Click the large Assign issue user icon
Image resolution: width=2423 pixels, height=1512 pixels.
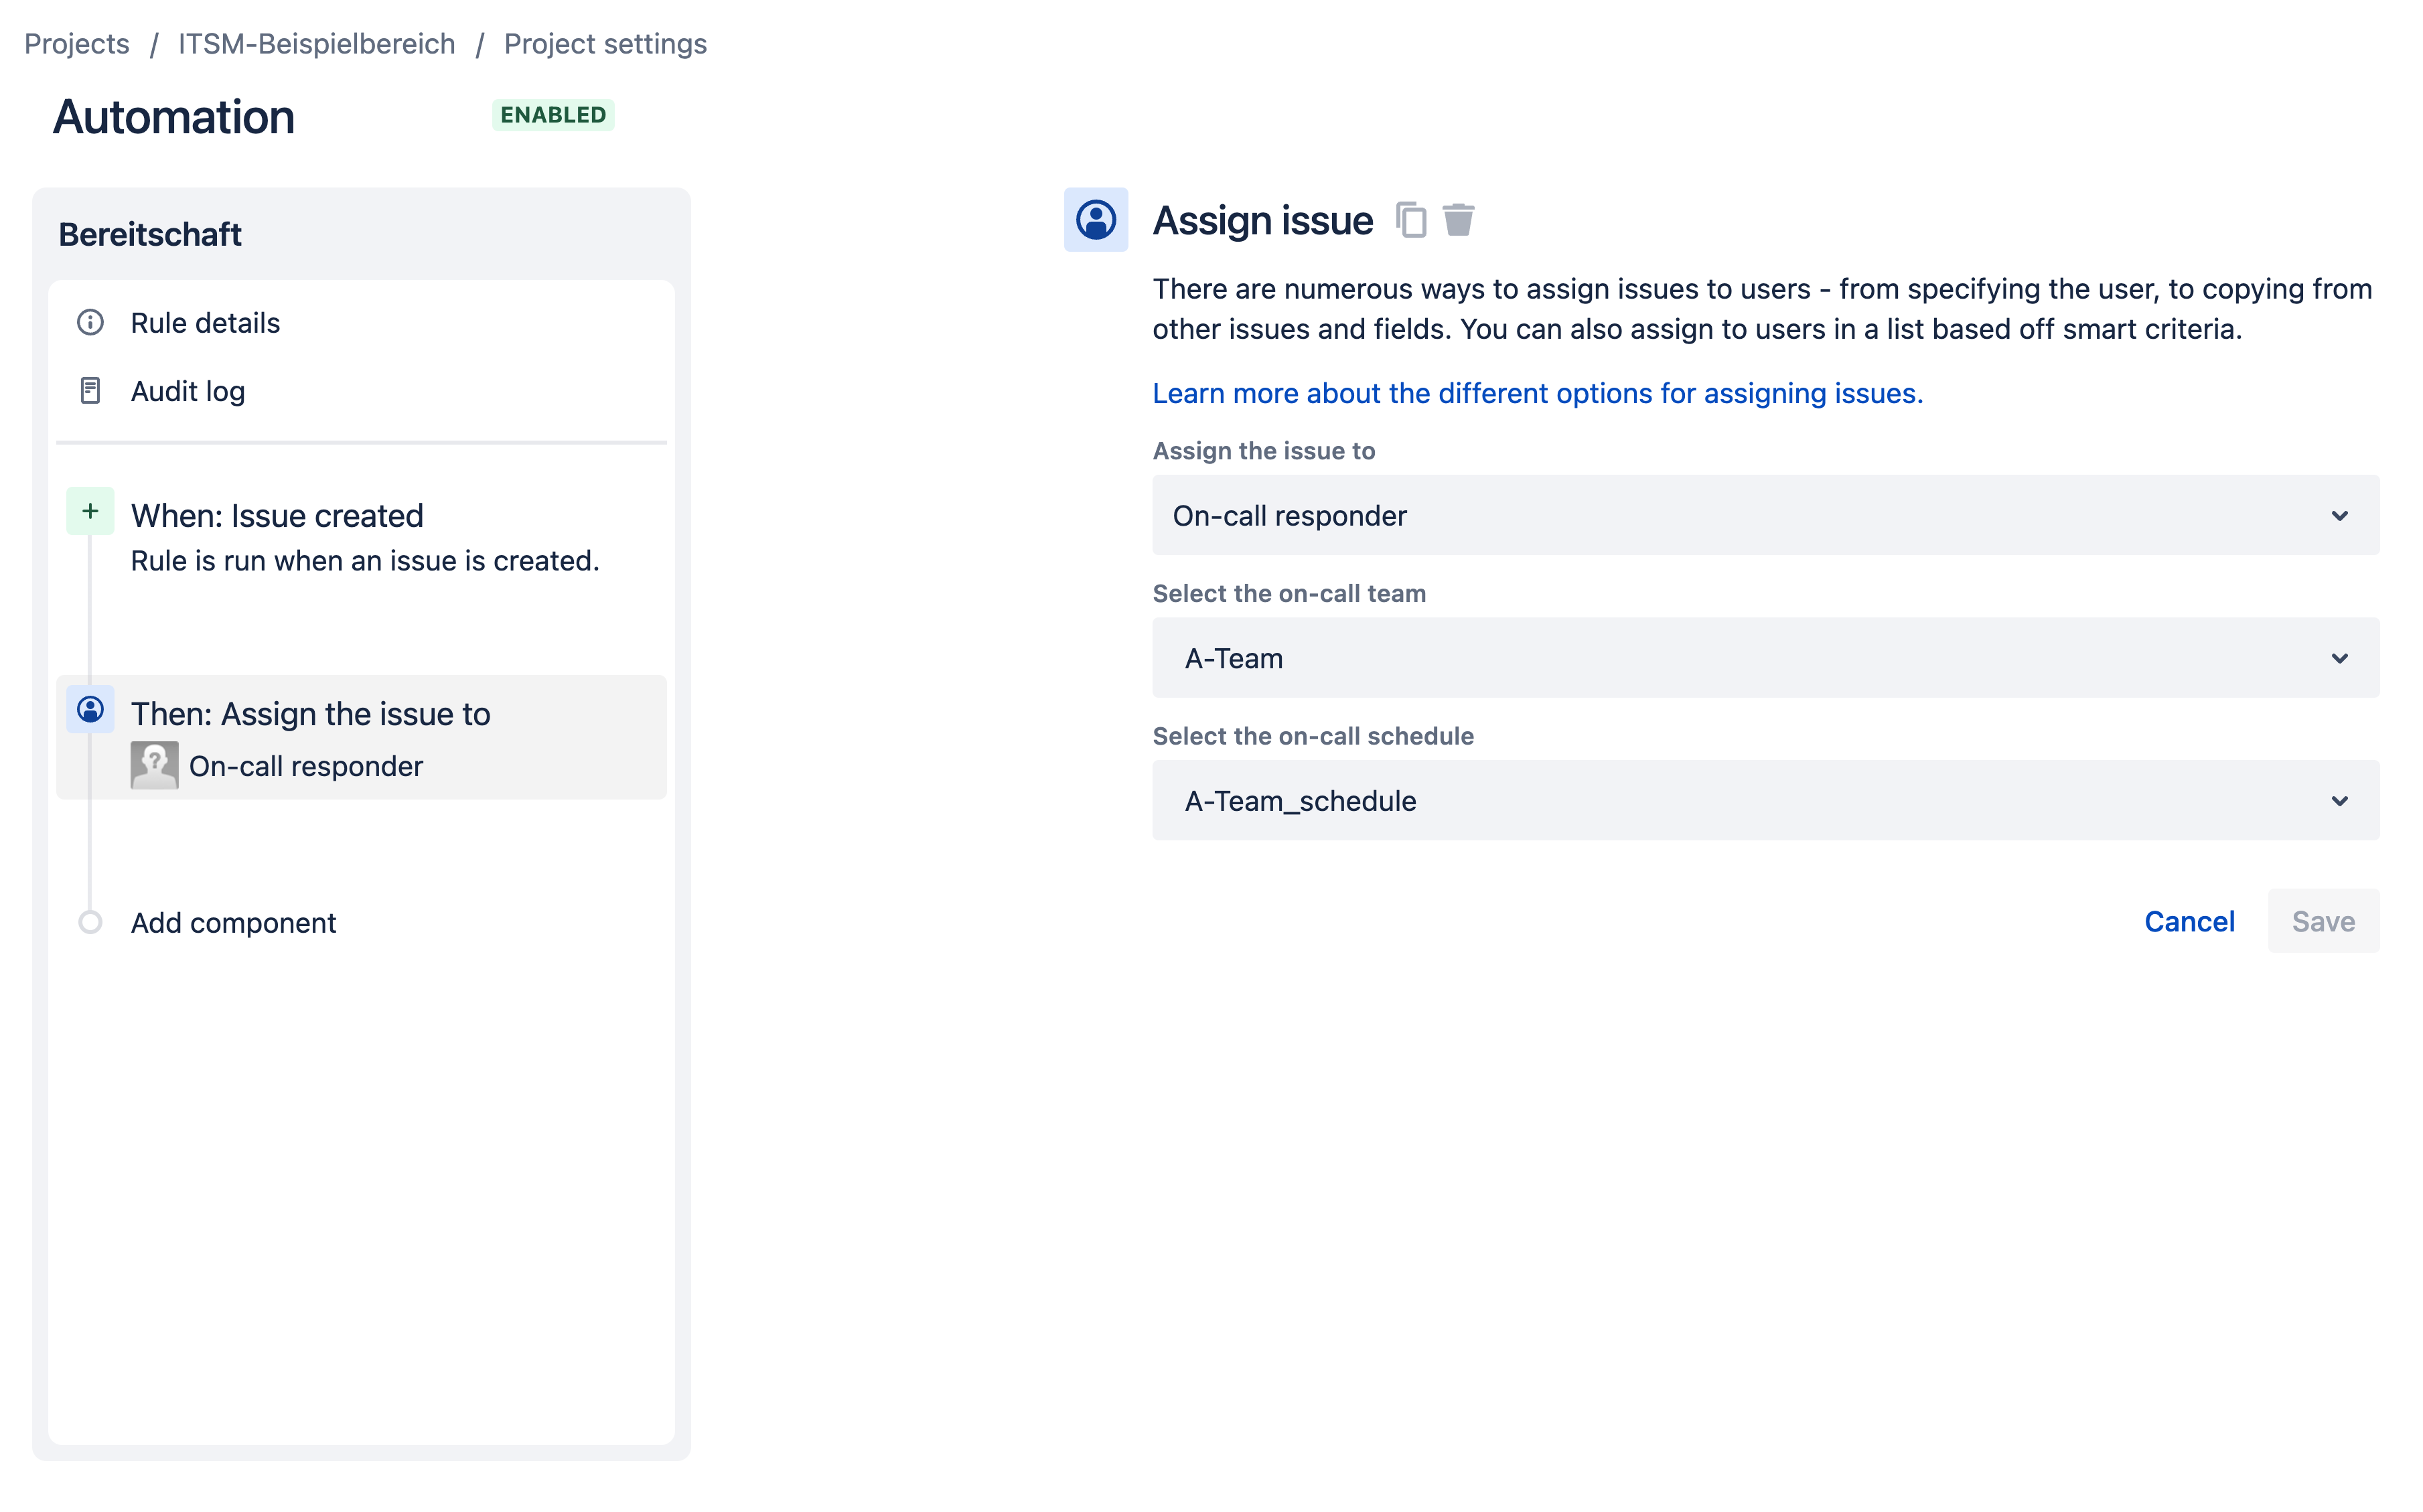pyautogui.click(x=1096, y=219)
